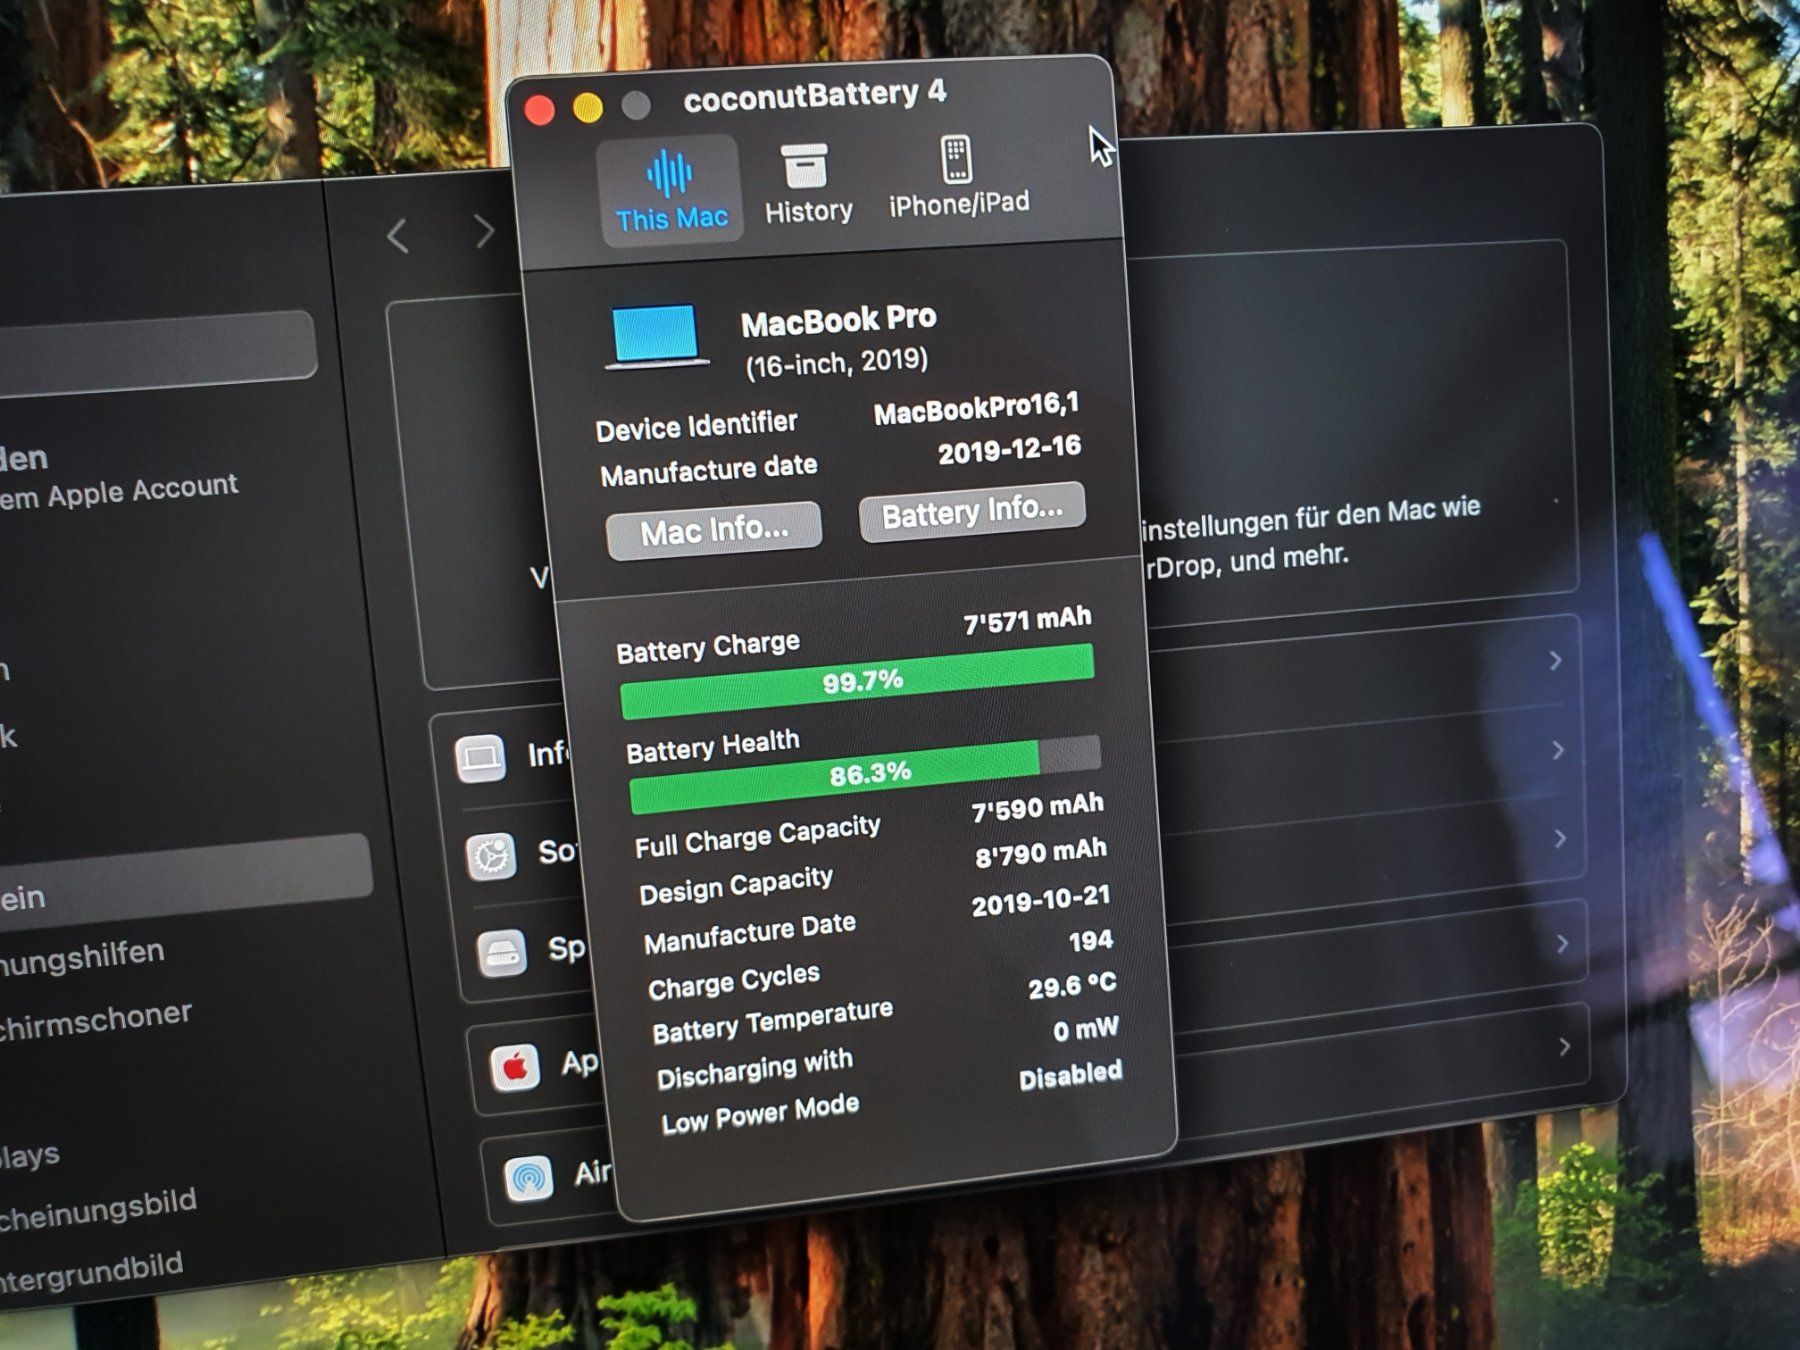Click the Discharging with '0 mW' value
The width and height of the screenshot is (1800, 1350).
tap(1086, 1029)
